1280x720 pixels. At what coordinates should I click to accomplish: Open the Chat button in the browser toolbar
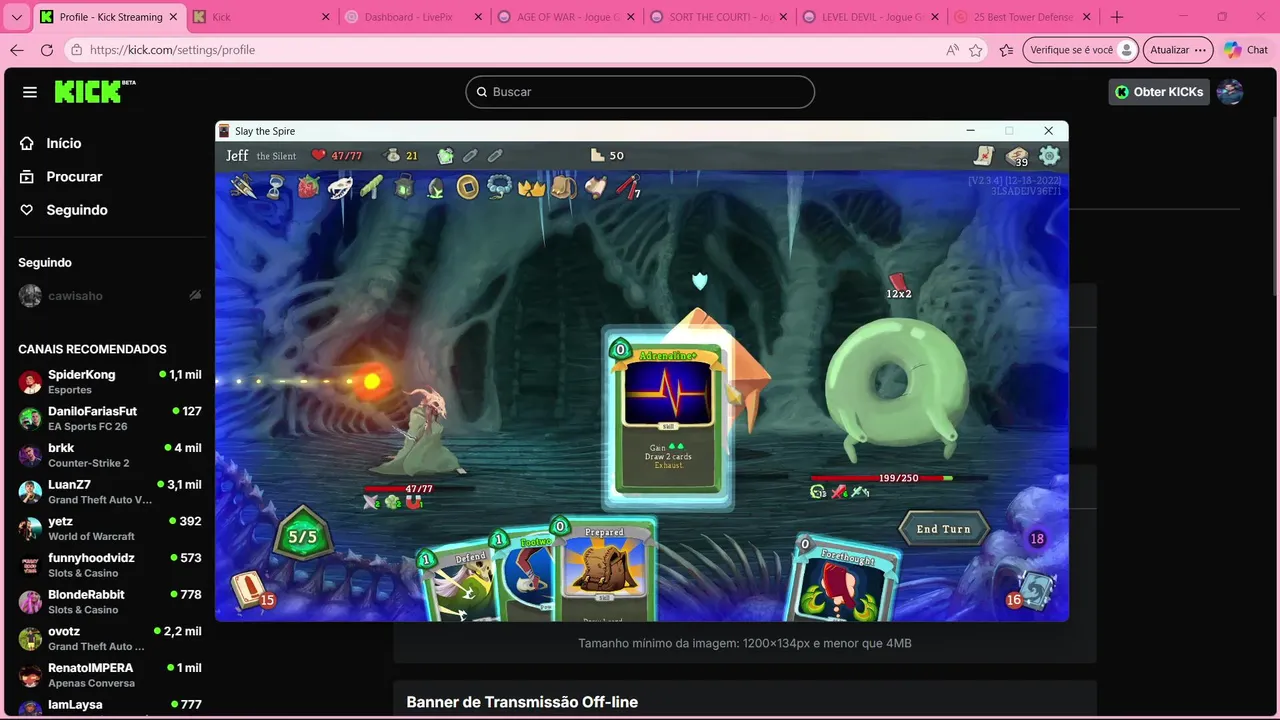[x=1246, y=50]
